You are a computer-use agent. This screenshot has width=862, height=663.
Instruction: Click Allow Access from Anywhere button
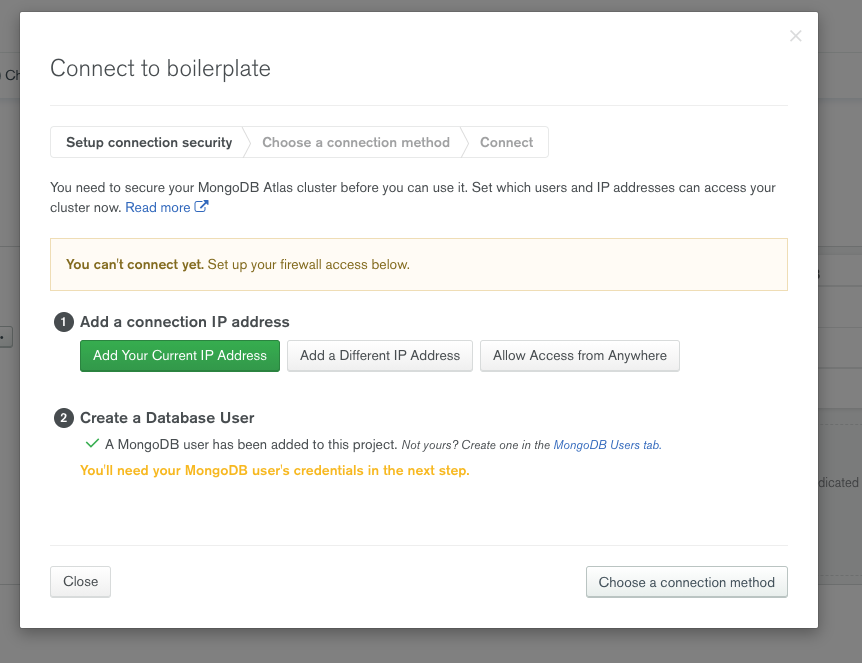(580, 356)
